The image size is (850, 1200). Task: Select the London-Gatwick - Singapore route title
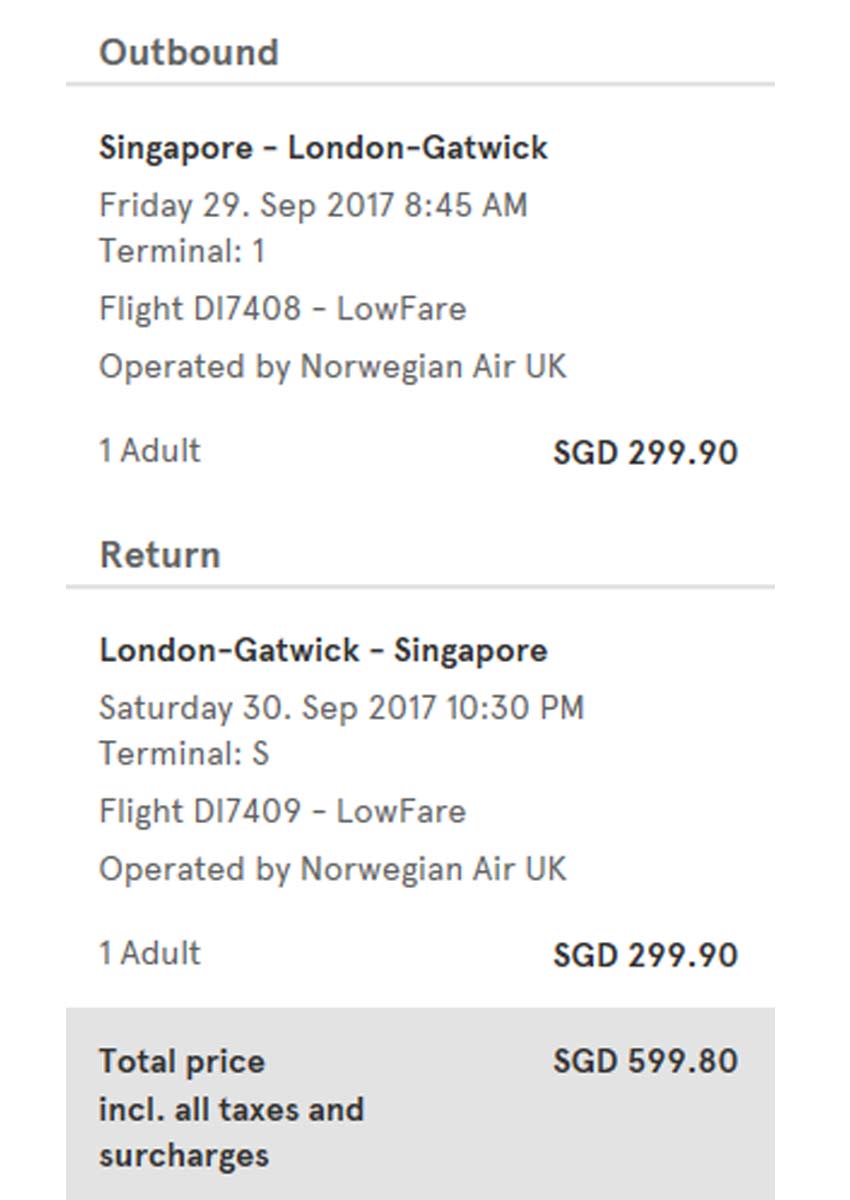[323, 650]
